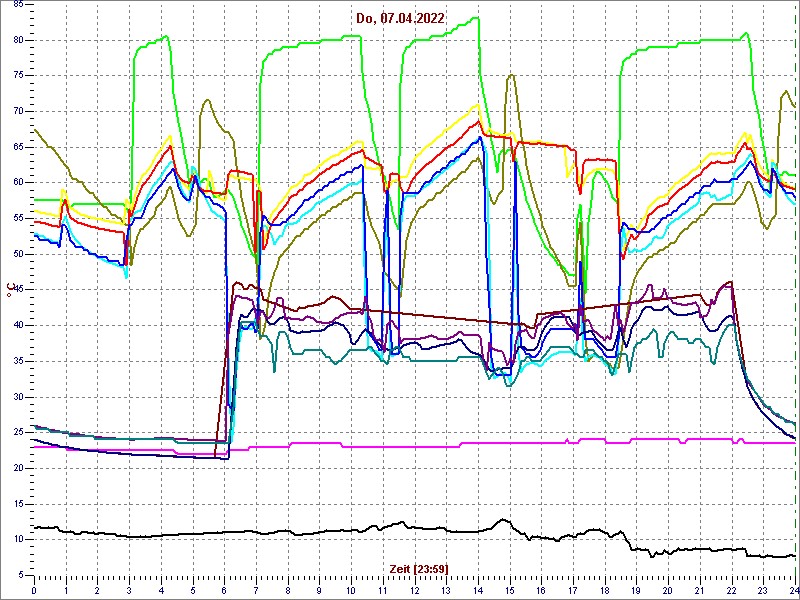Select the 60 label on temperature axis
The height and width of the screenshot is (600, 800).
(x=19, y=183)
